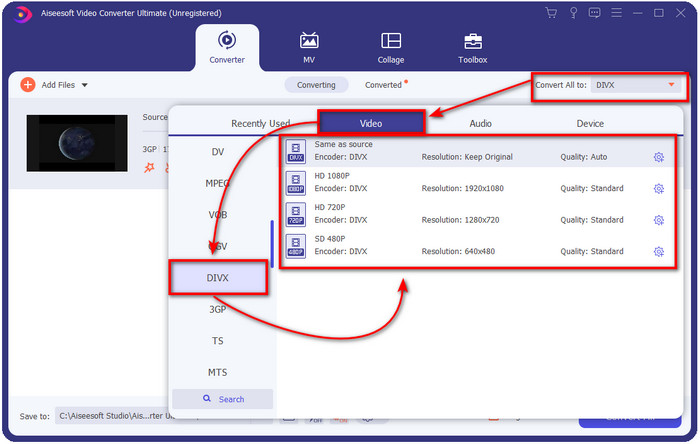This screenshot has width=700, height=444.
Task: Show the Converting list
Action: point(316,85)
